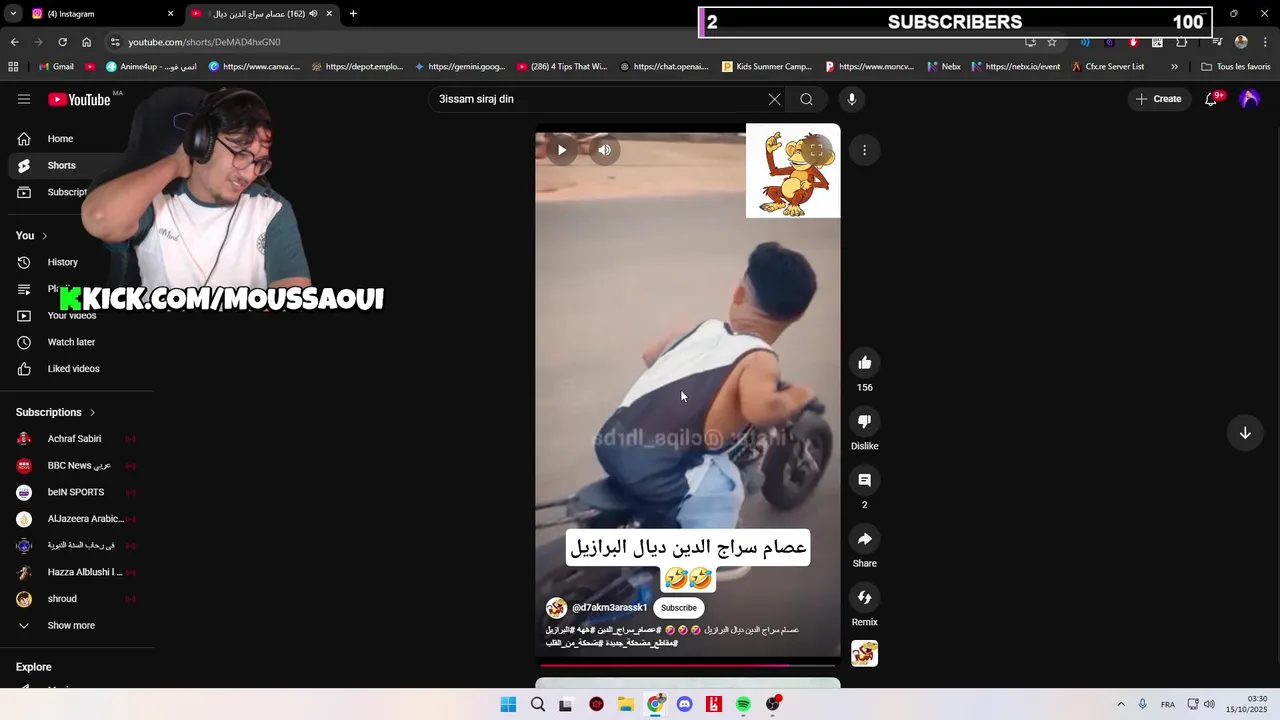This screenshot has width=1280, height=720.
Task: Go to next Short with down arrow
Action: tap(1245, 433)
